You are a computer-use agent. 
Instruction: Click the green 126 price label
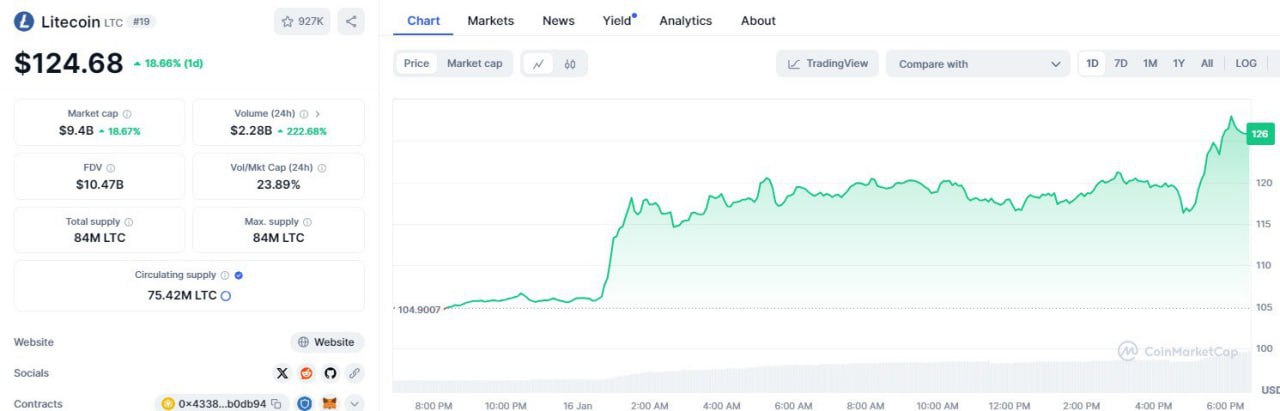[1260, 134]
